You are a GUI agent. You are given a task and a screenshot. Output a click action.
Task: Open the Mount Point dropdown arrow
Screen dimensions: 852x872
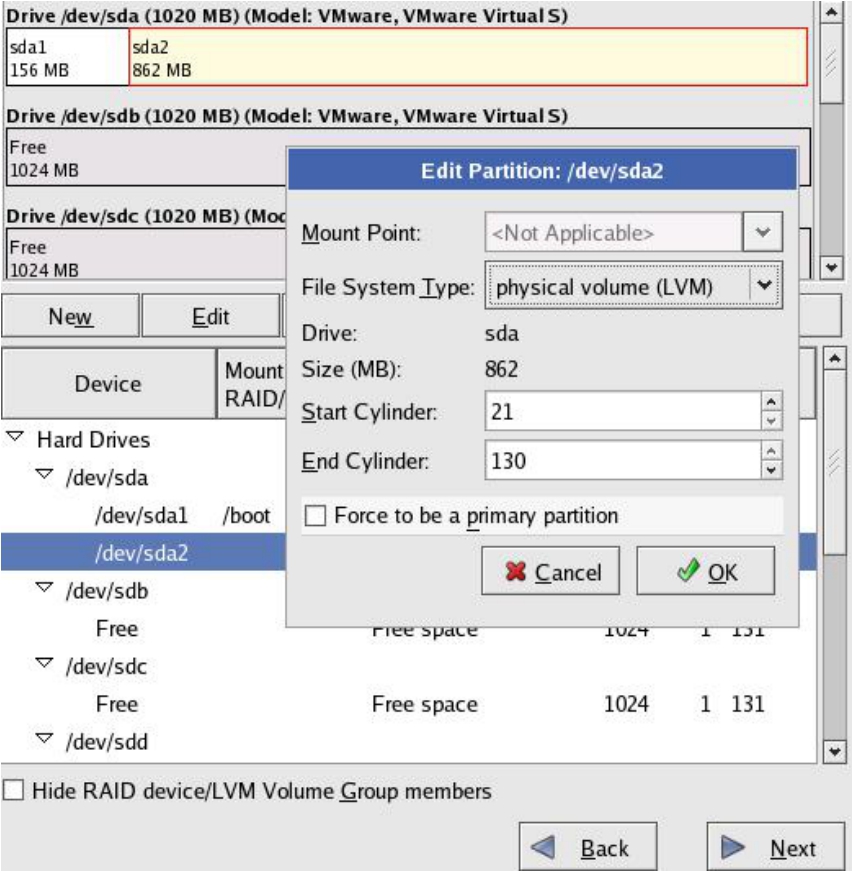coord(763,233)
